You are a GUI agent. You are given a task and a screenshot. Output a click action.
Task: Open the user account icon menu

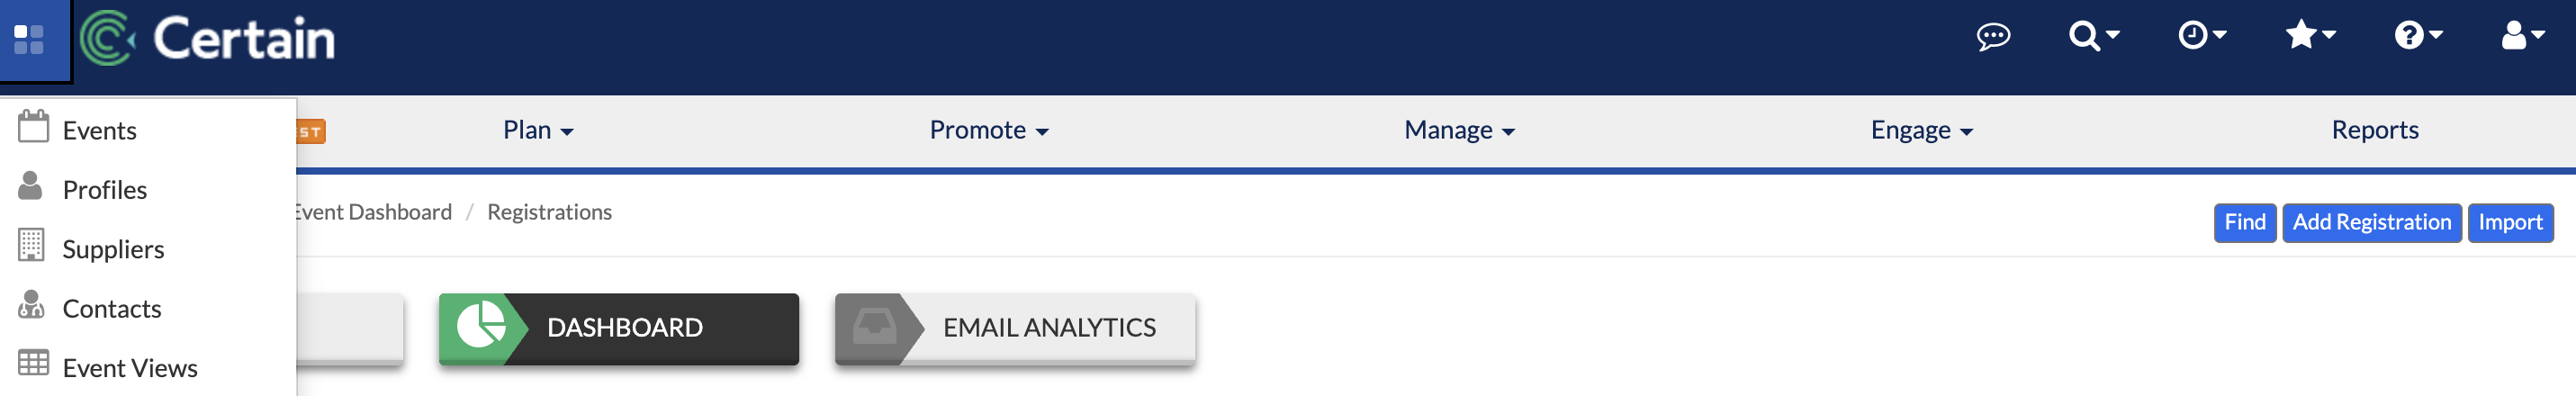click(x=2522, y=36)
